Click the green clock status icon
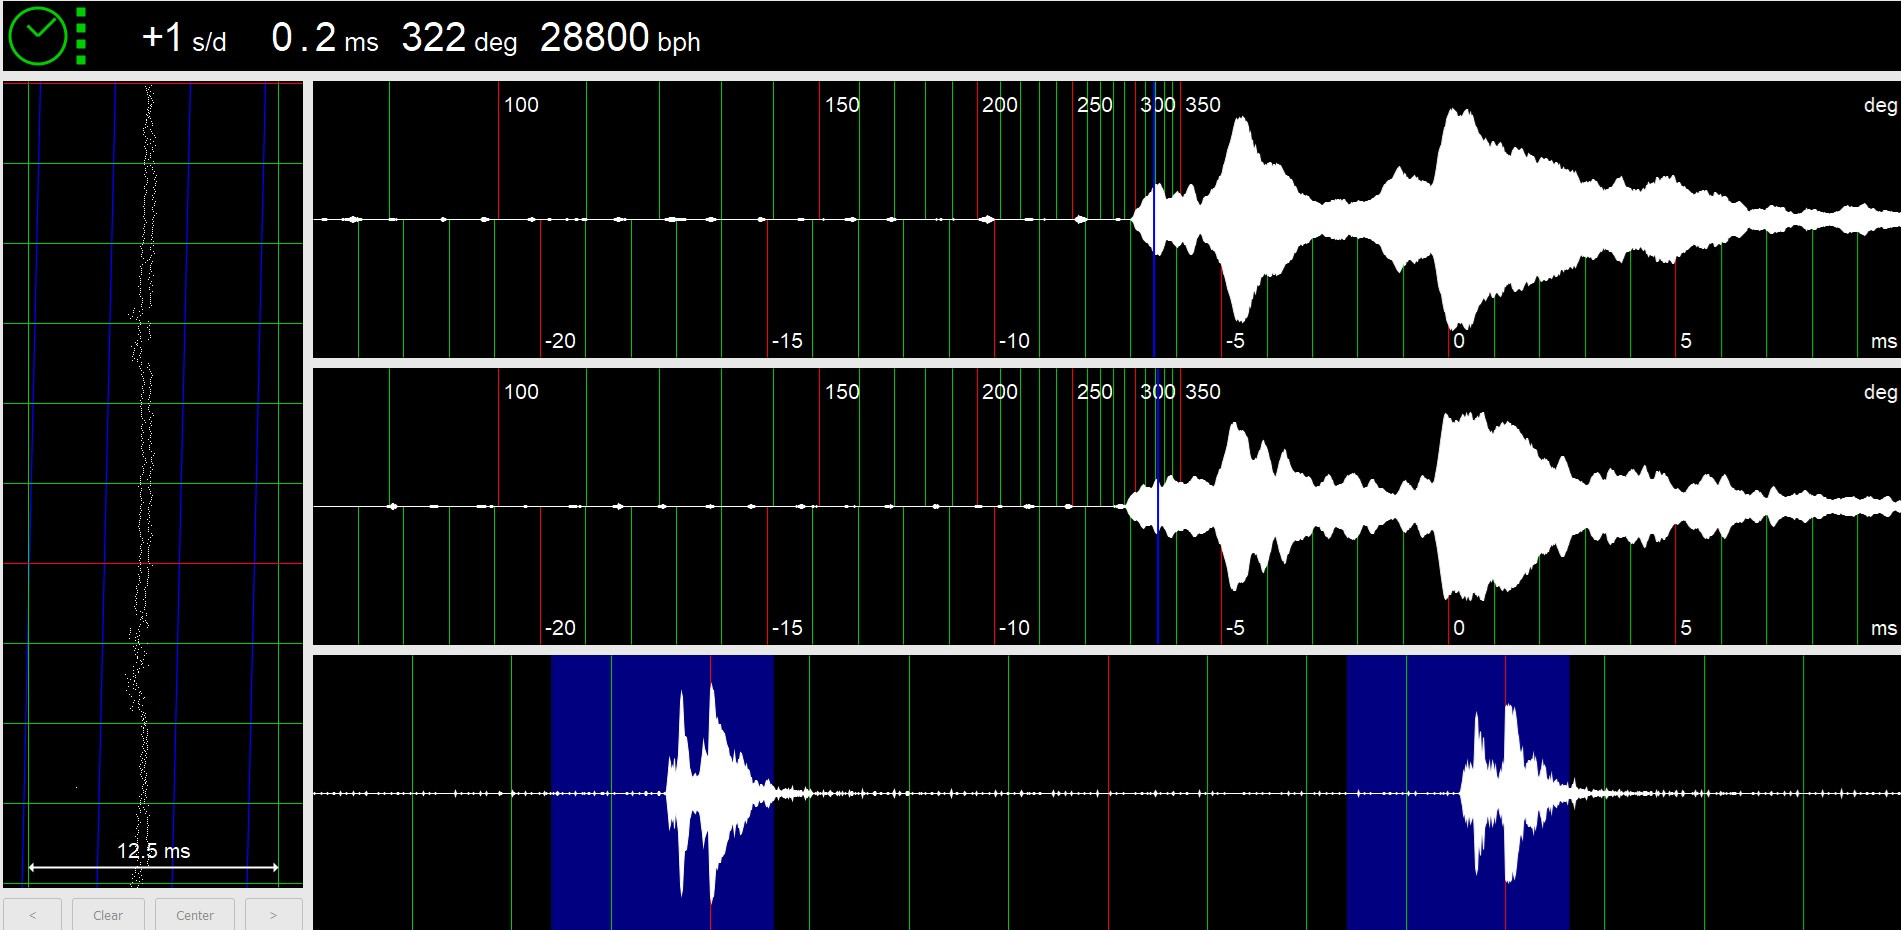 37,36
